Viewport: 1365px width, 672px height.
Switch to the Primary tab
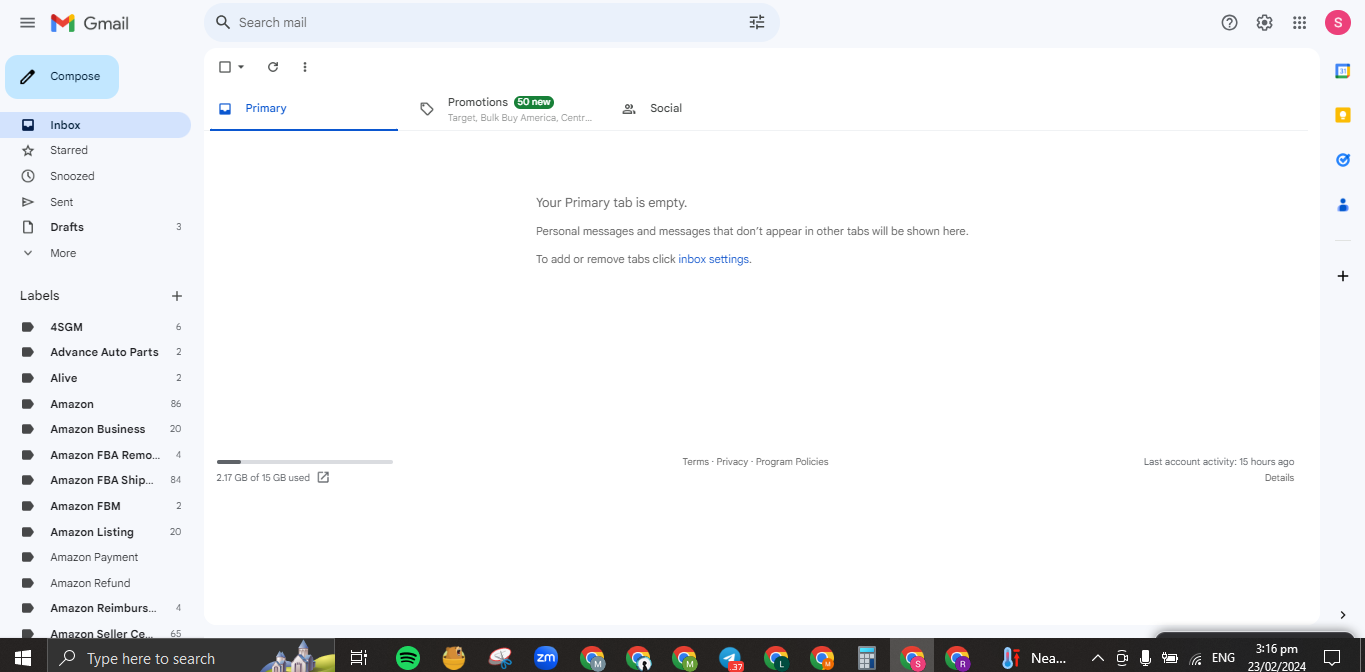pos(304,108)
